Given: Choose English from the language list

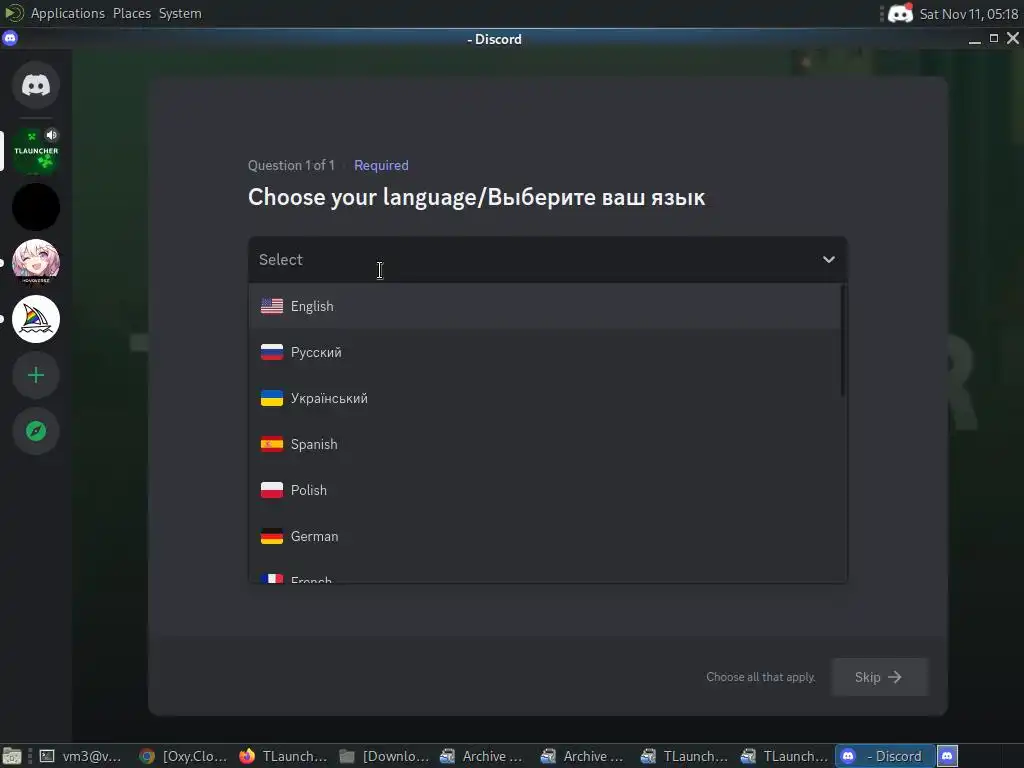Looking at the screenshot, I should click(x=545, y=306).
